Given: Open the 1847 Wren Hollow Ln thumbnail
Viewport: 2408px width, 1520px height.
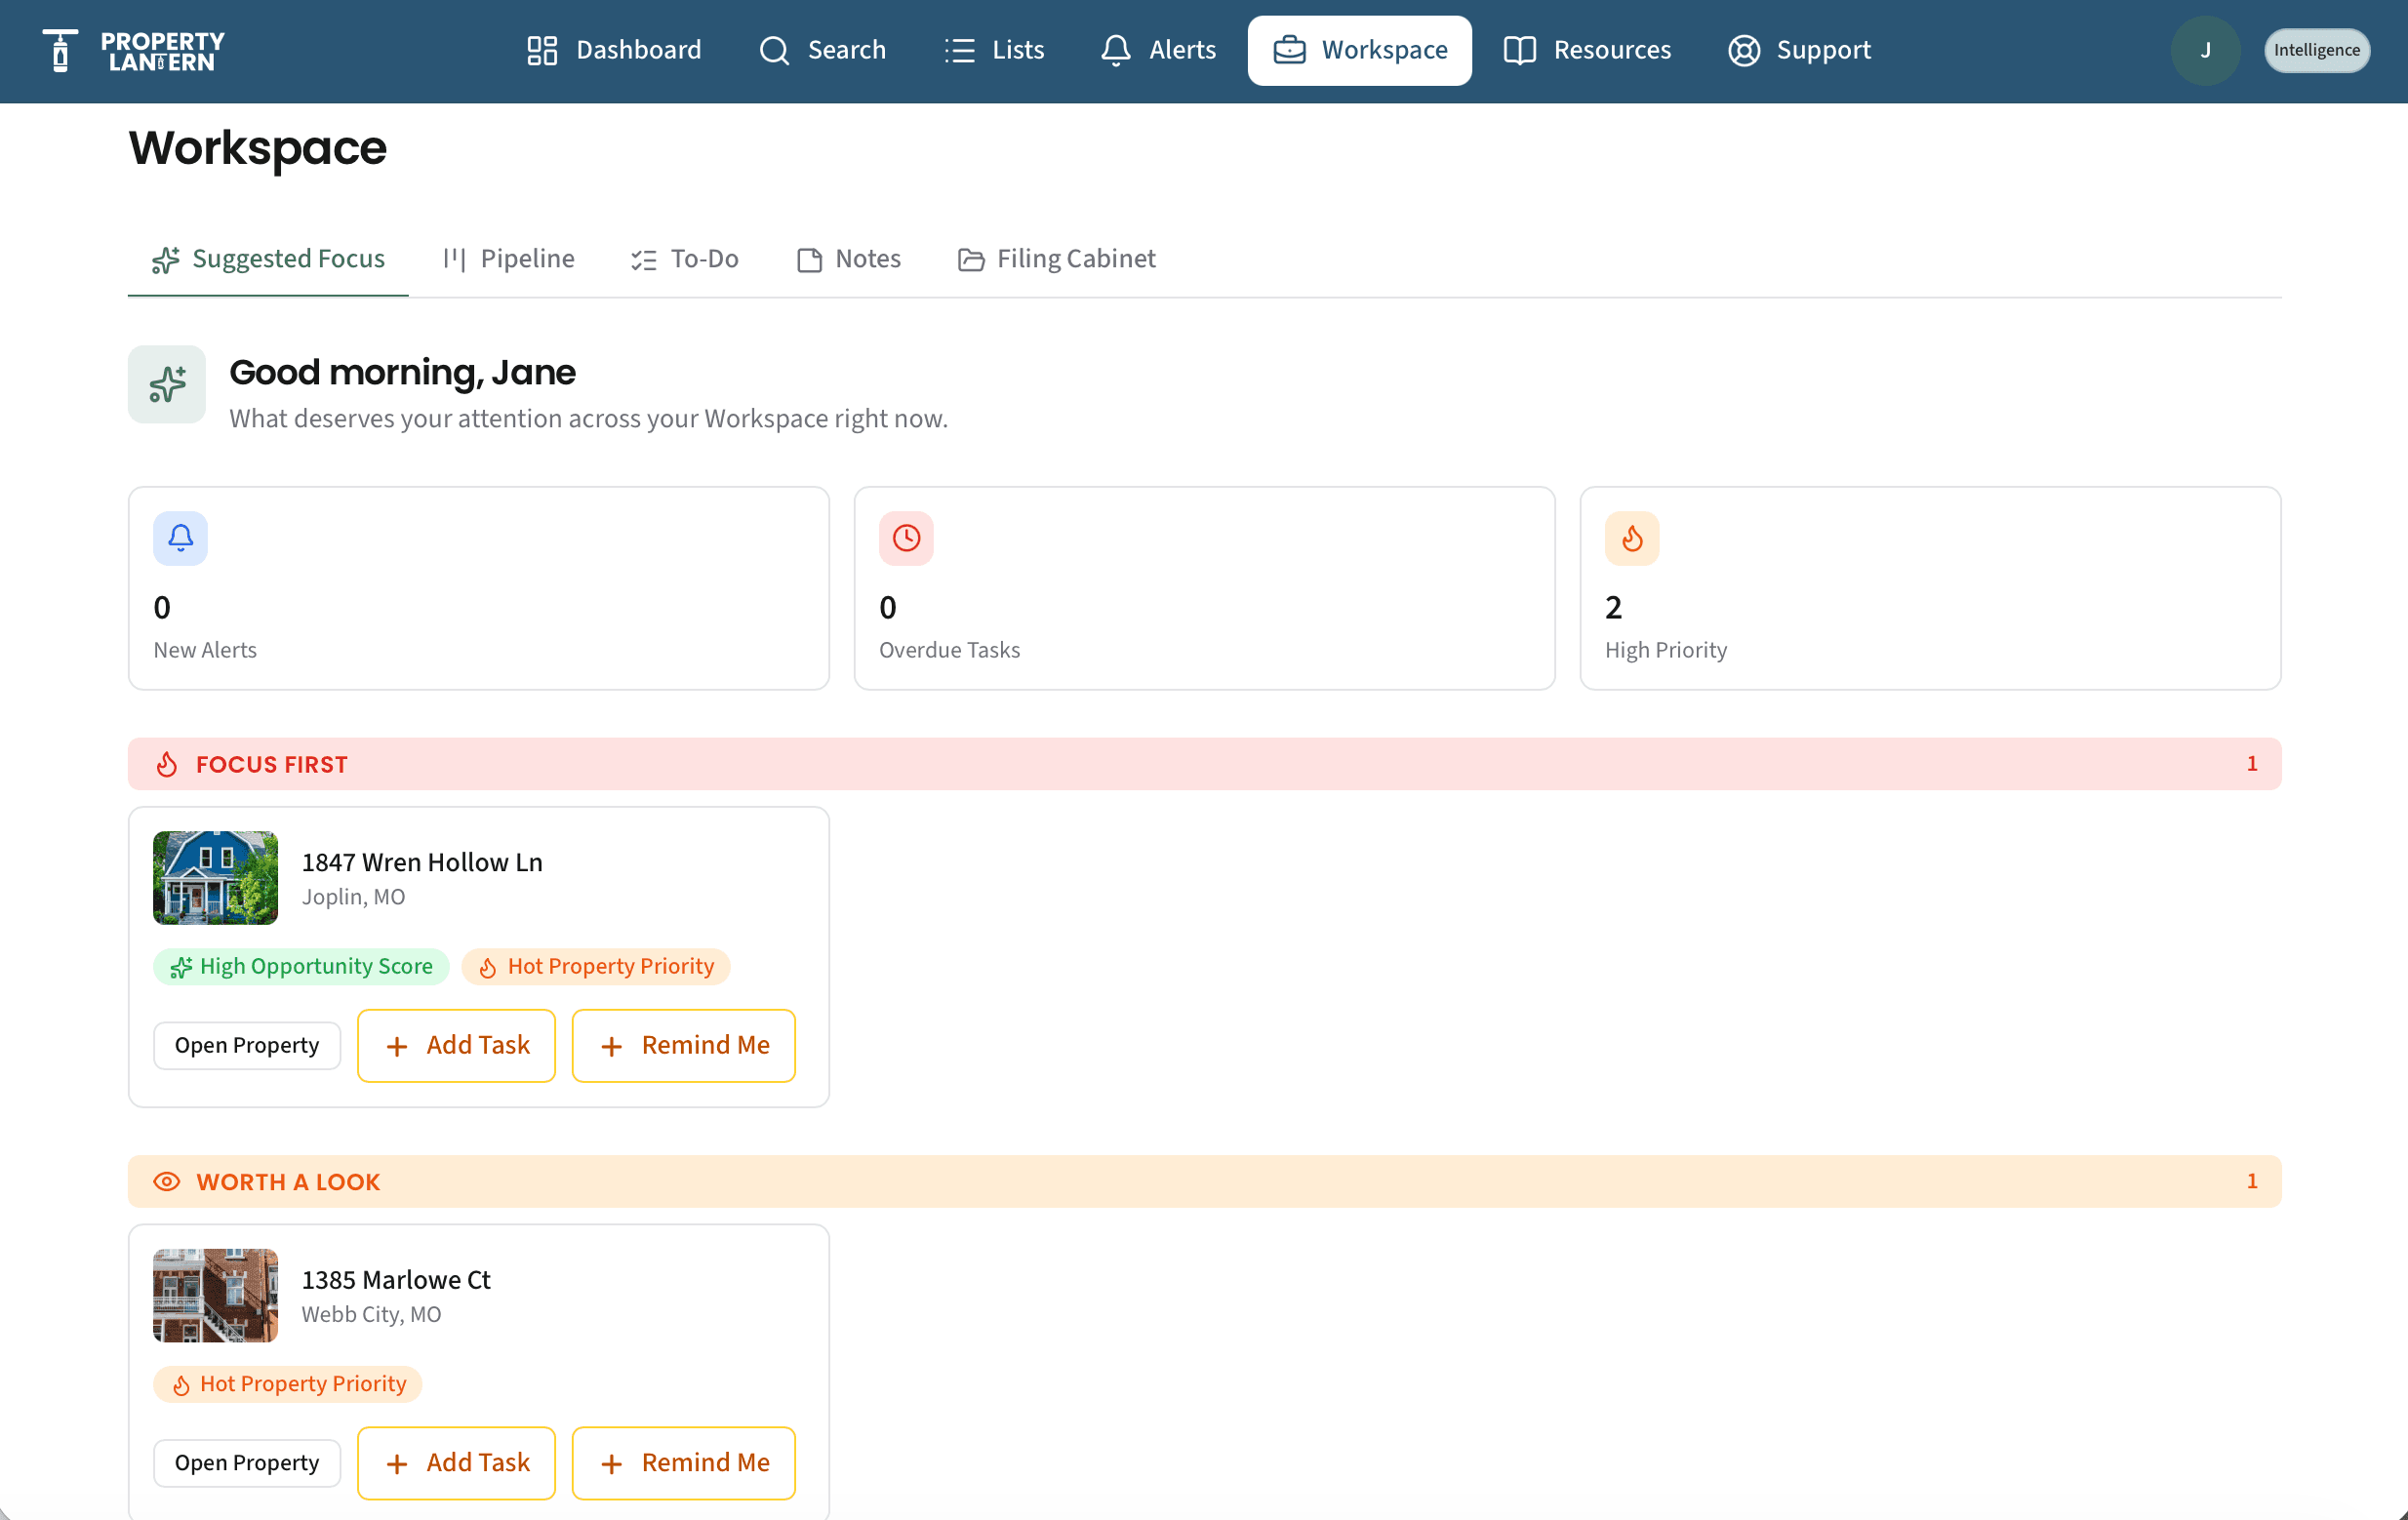Looking at the screenshot, I should pyautogui.click(x=215, y=878).
